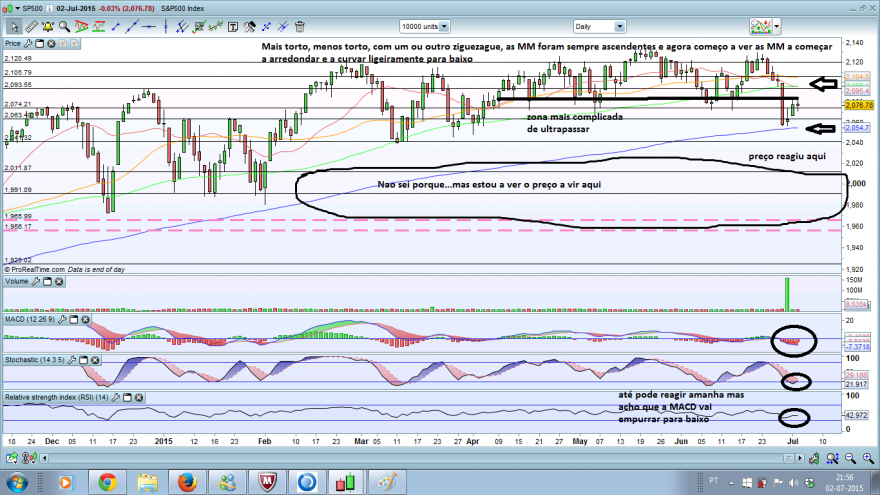Screen dimensions: 880x495
Task: Click the taskbar volume speaker icon
Action: pos(793,482)
